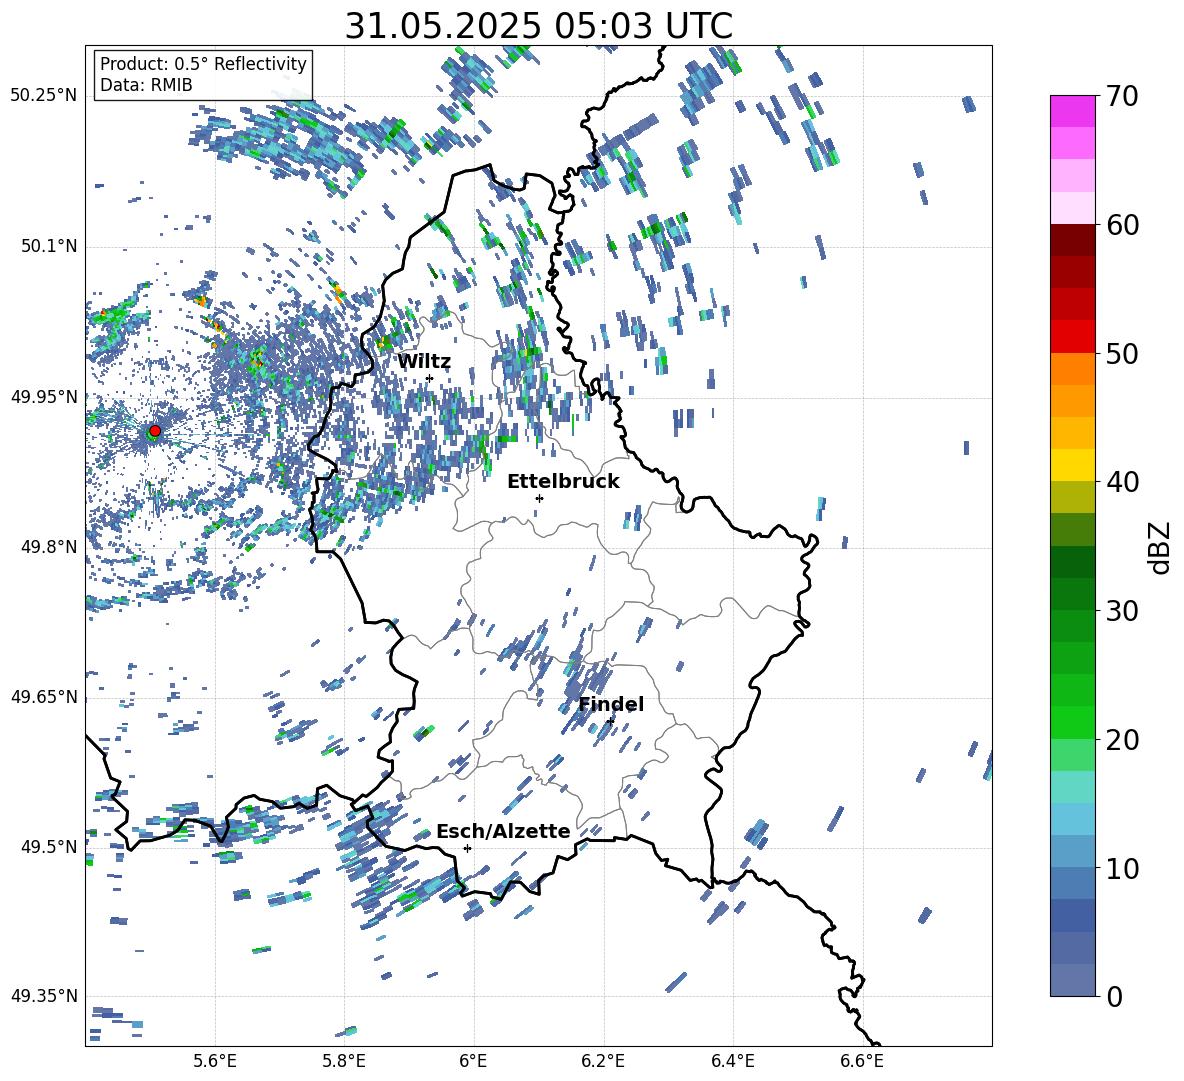Pick the yellow swatch just above 40 dBZ
This screenshot has height=1081, width=1184.
click(x=1072, y=465)
